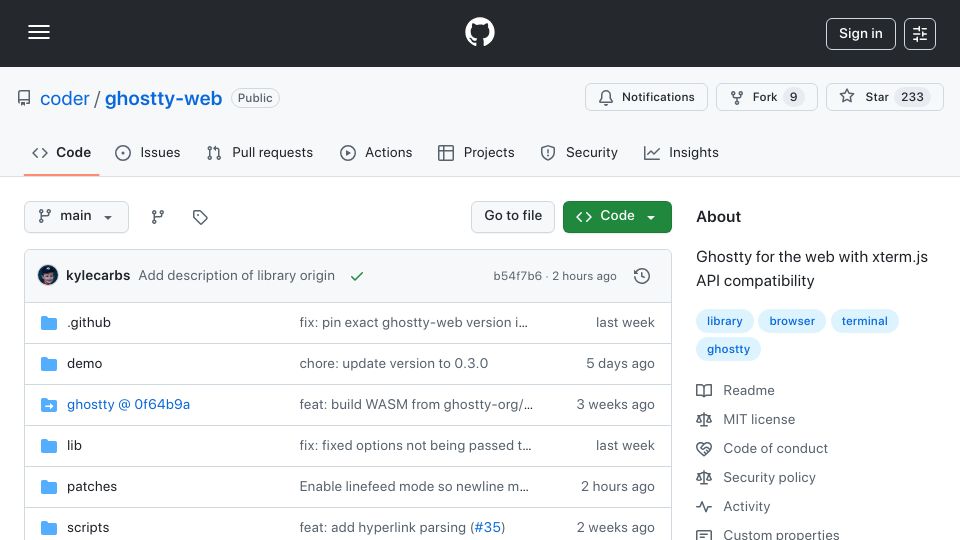This screenshot has width=960, height=540.
Task: Fork the repository with the Fork button
Action: (x=767, y=97)
